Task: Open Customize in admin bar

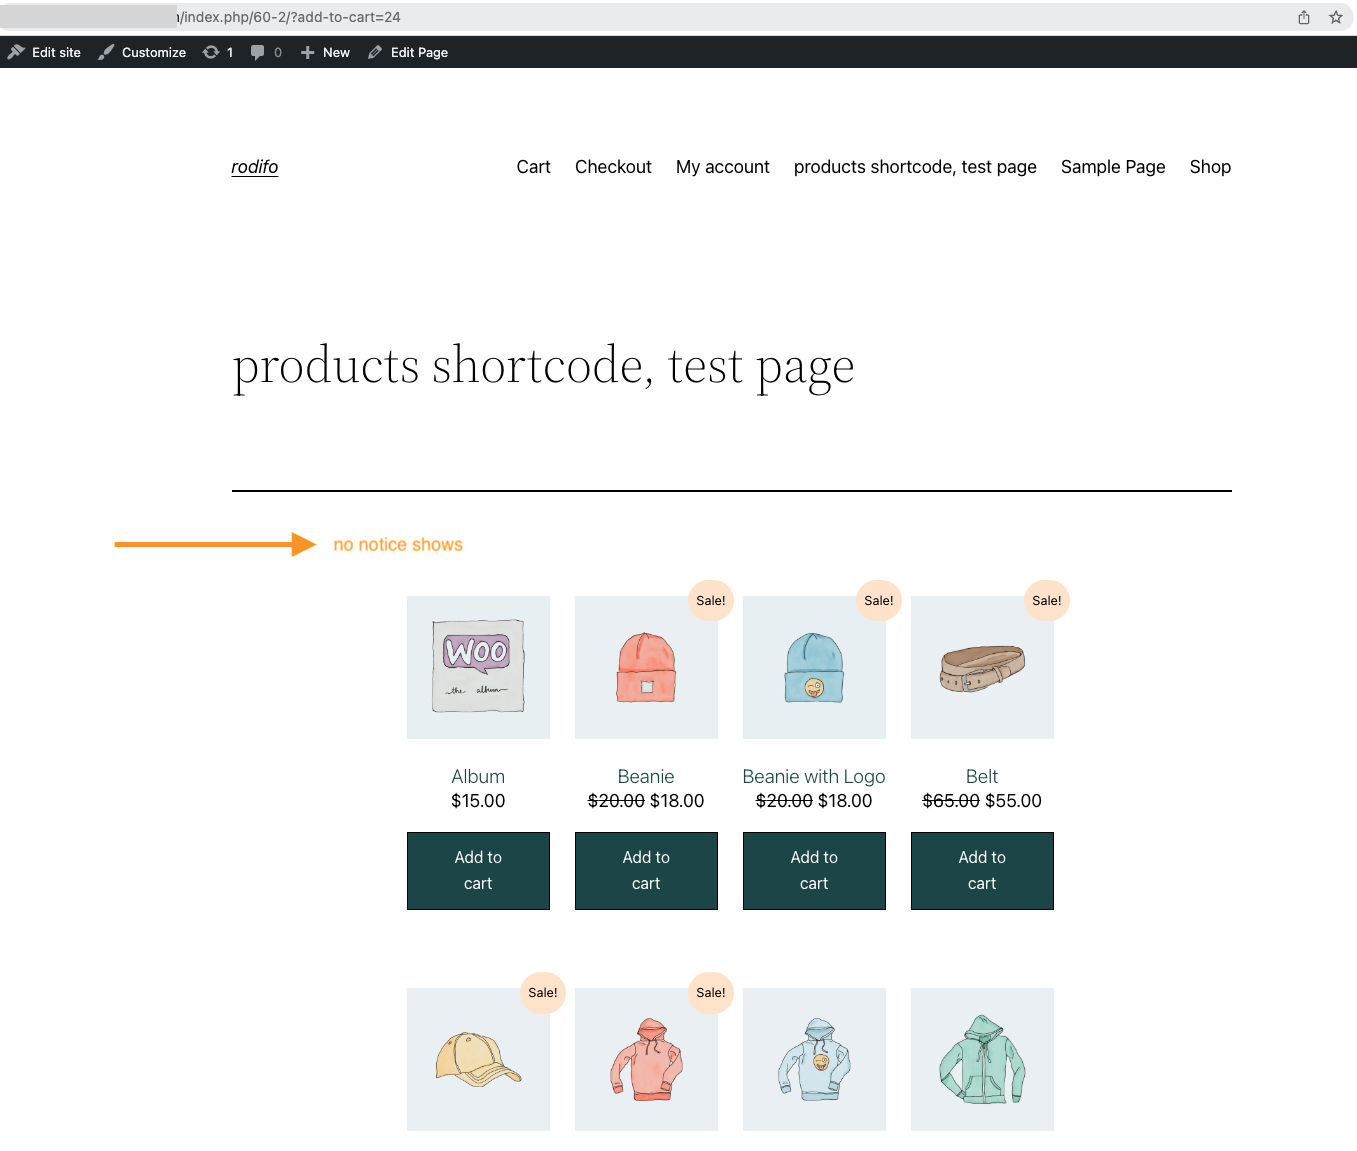Action: pos(142,52)
